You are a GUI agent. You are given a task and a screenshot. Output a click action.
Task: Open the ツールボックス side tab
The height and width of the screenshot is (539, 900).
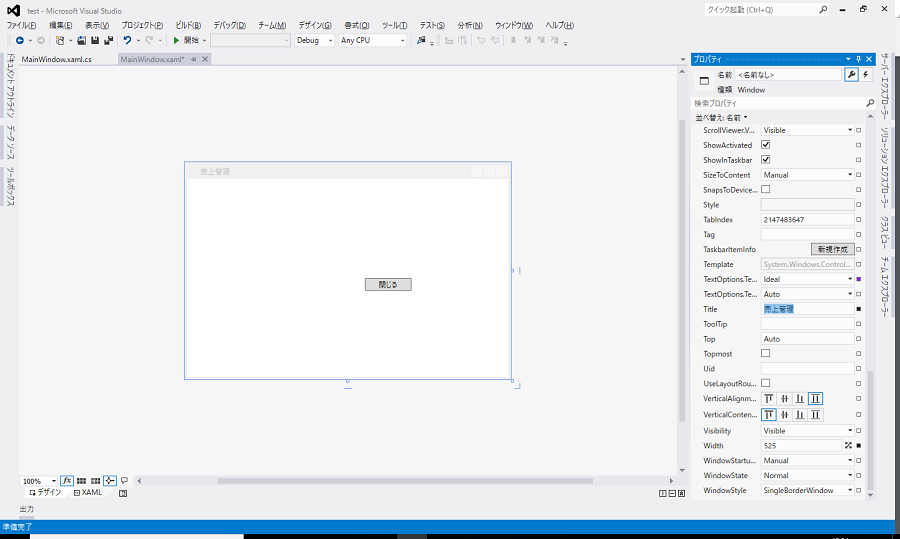point(10,186)
